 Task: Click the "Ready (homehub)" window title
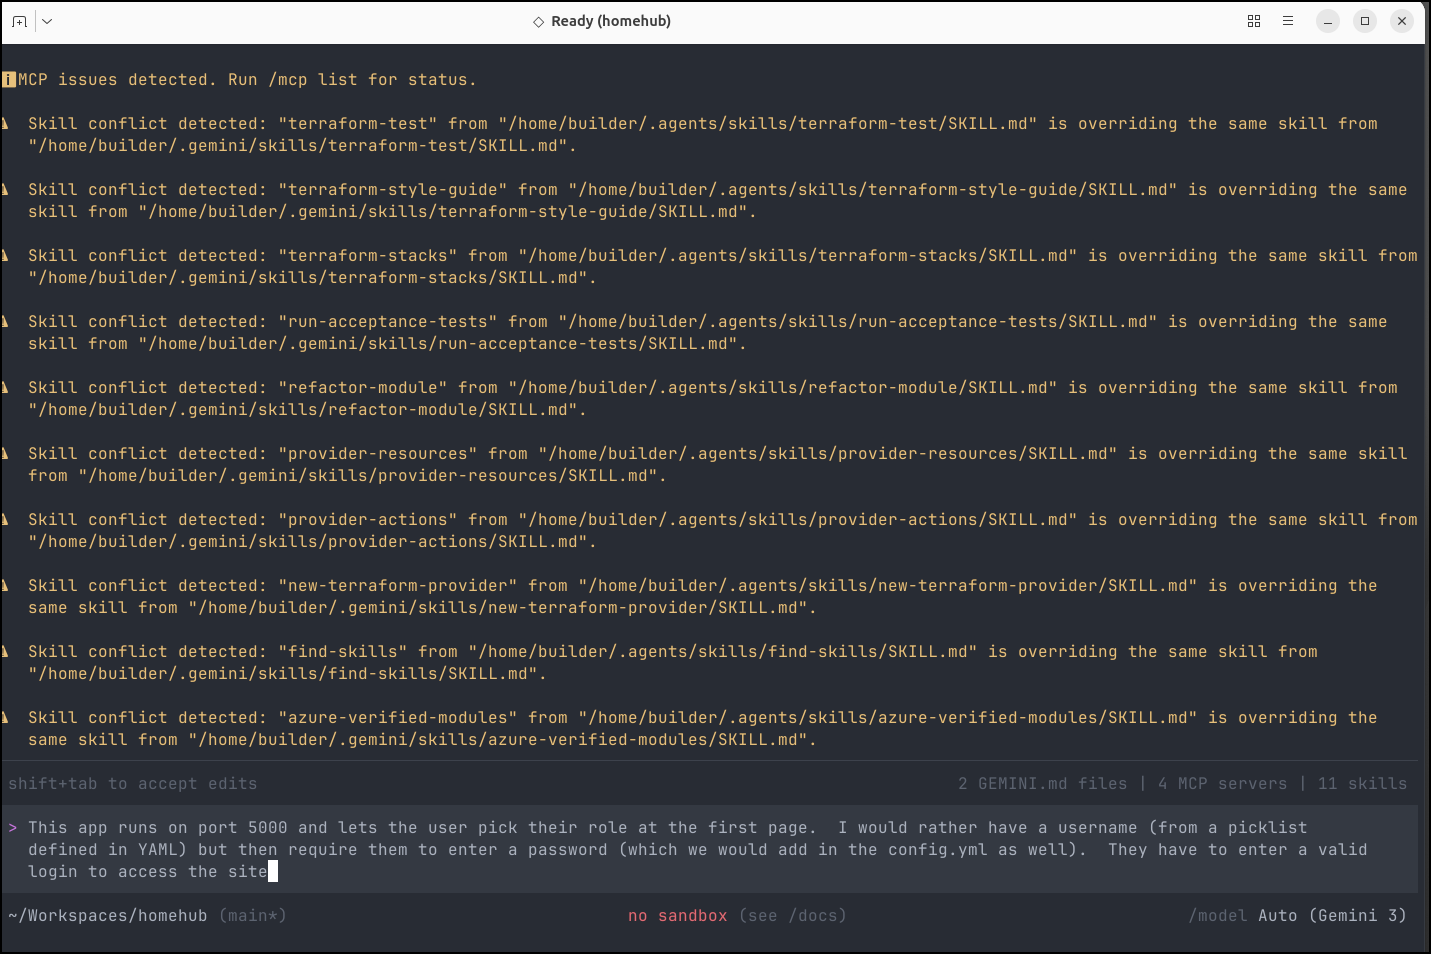point(610,21)
